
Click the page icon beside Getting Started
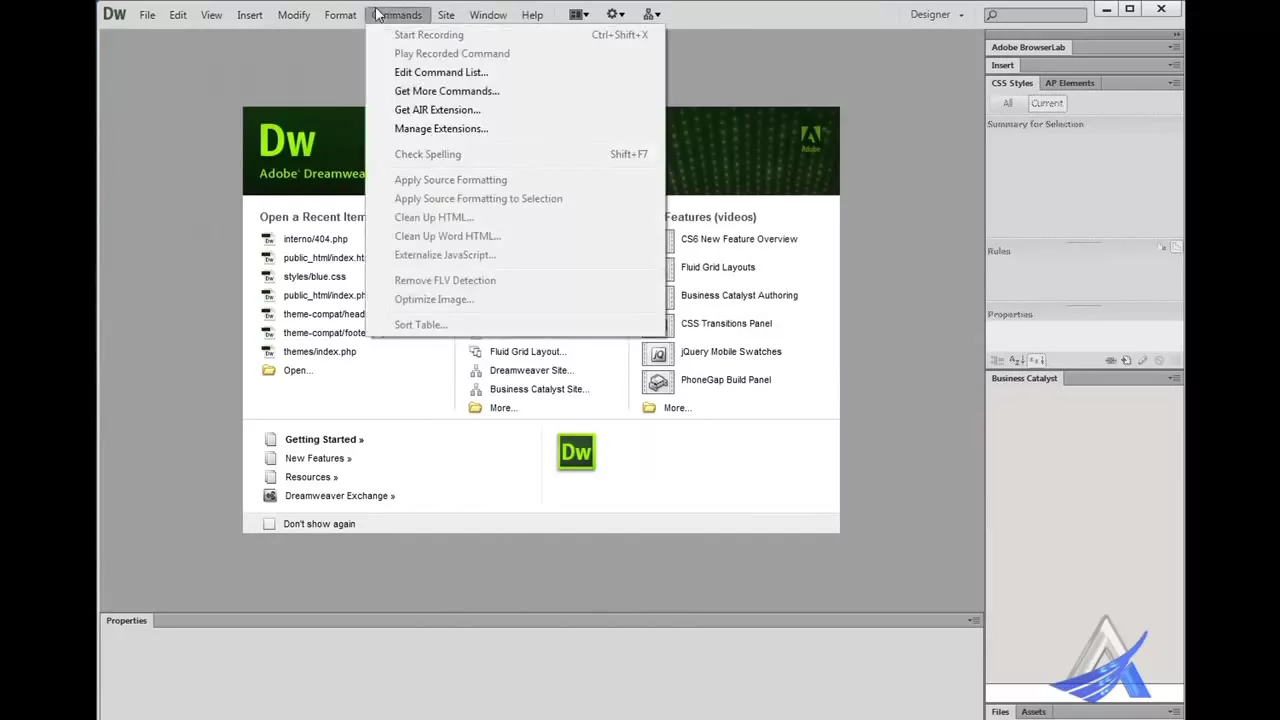270,440
